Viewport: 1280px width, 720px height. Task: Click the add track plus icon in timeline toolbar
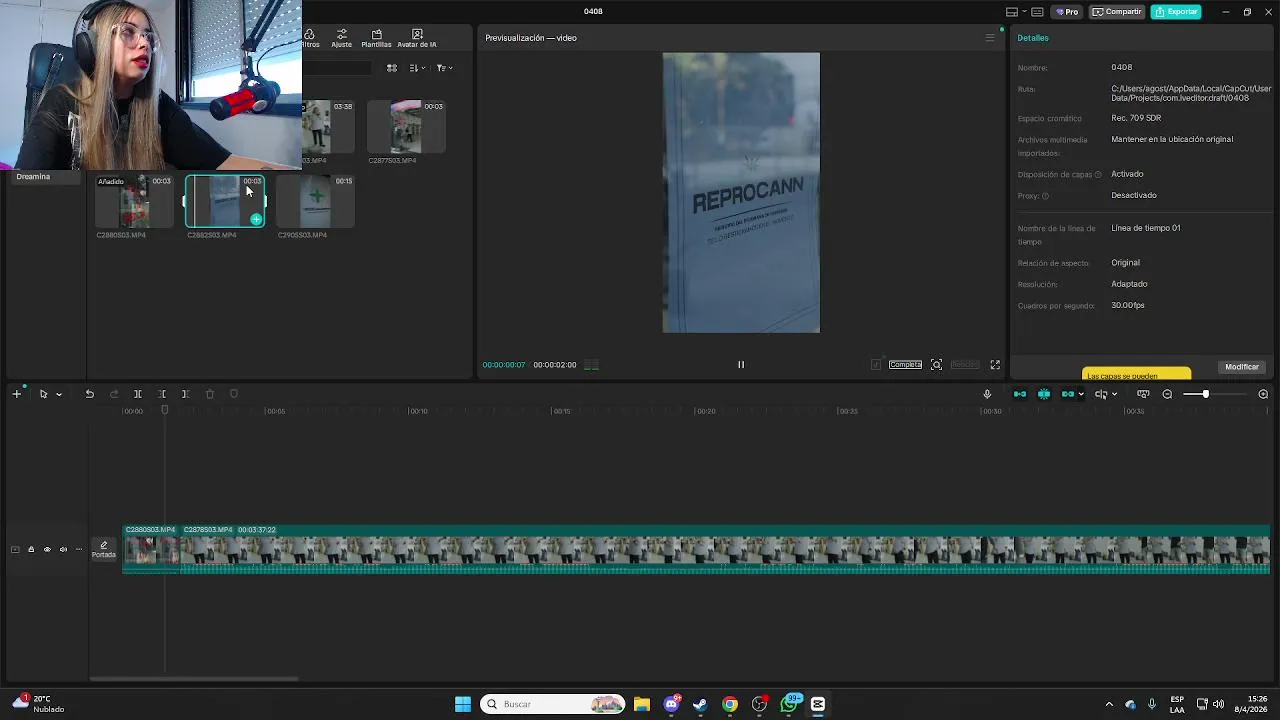pos(16,394)
